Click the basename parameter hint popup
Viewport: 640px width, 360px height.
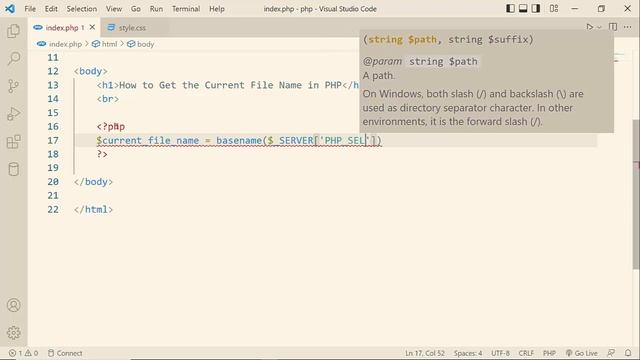pos(486,81)
